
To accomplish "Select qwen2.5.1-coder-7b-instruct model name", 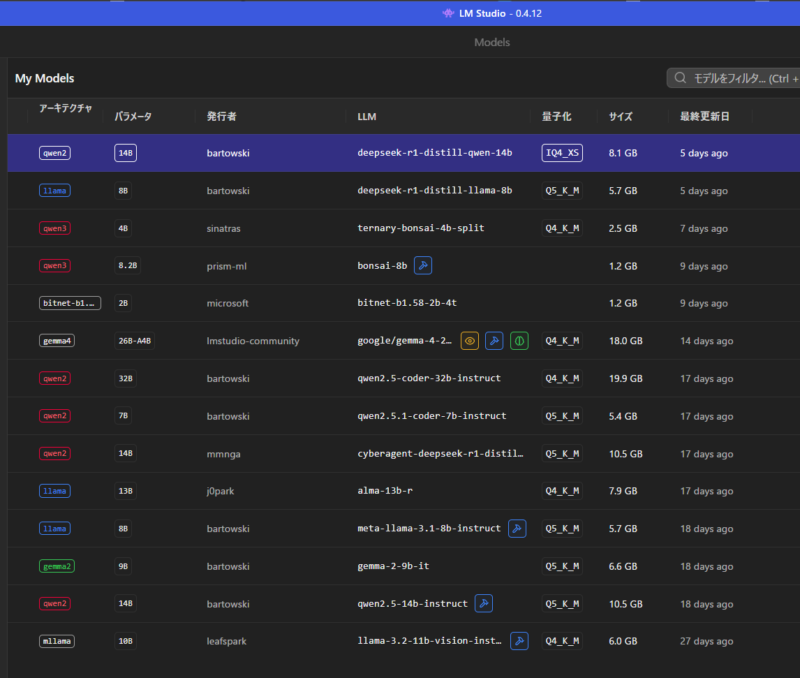I will pos(432,416).
